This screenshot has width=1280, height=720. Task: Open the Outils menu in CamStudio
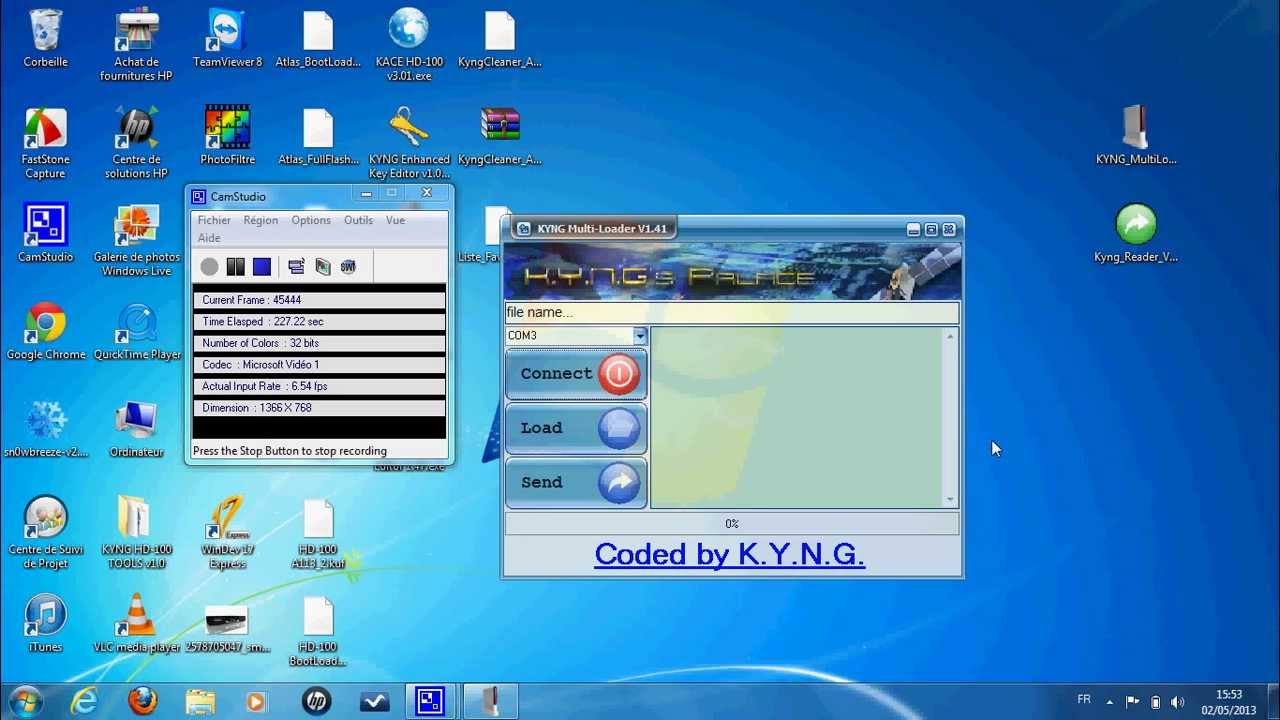[x=358, y=220]
